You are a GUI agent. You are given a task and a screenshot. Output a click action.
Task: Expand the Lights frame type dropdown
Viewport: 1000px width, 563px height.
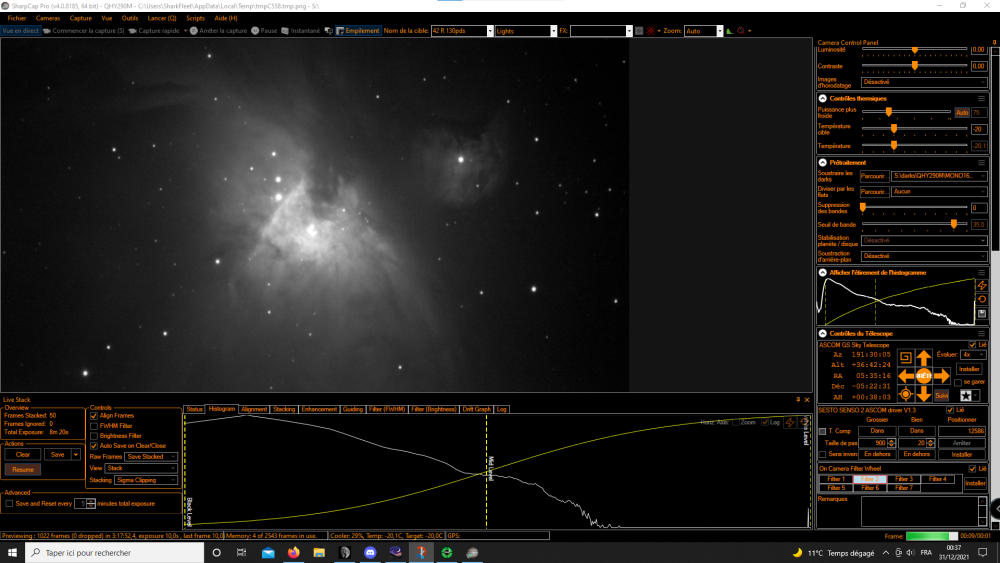click(554, 31)
